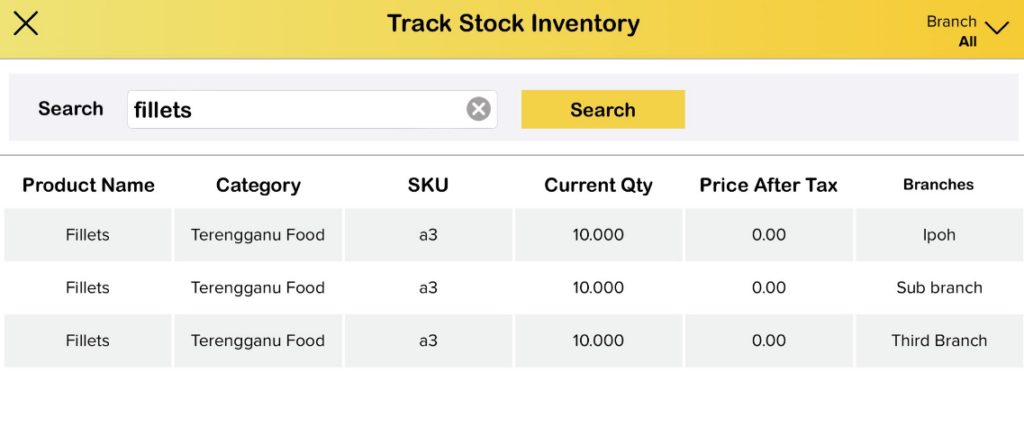
Task: Click the Third Branch cell
Action: (939, 341)
